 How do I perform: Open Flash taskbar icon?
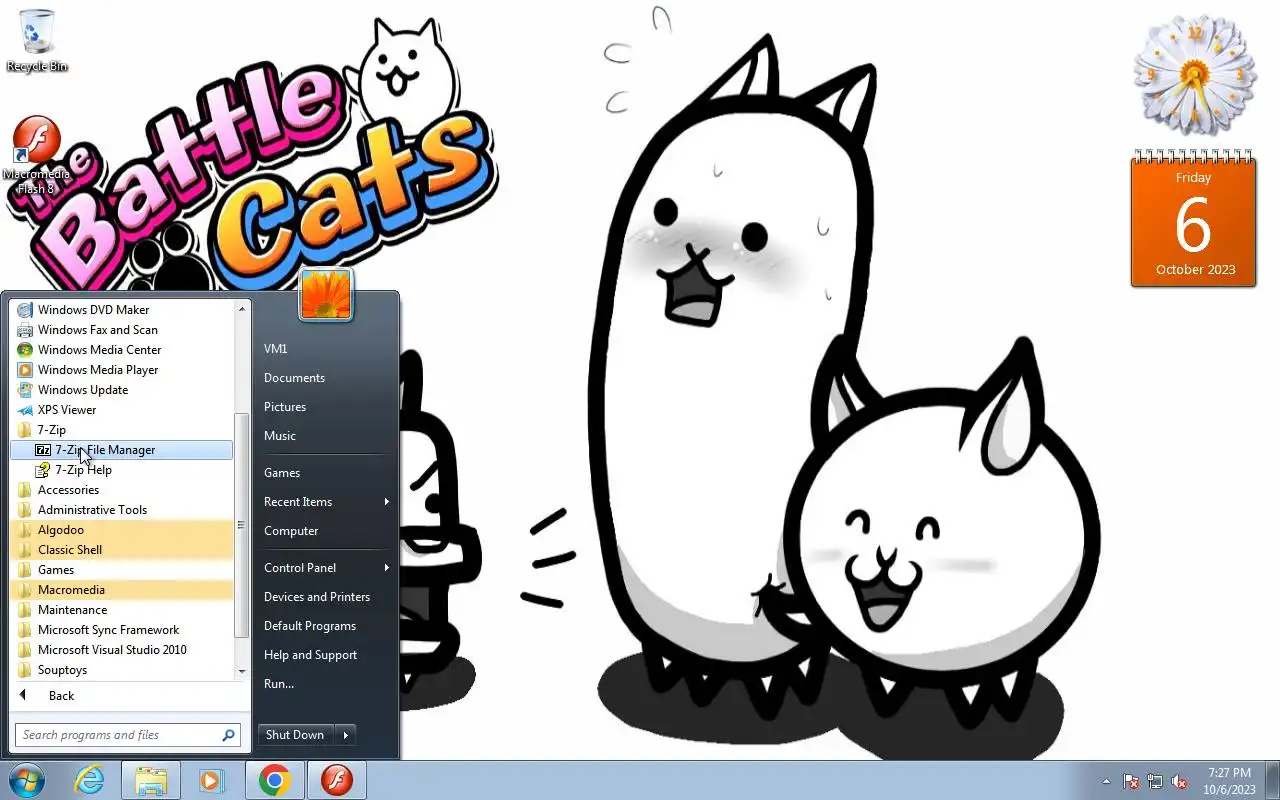(337, 780)
